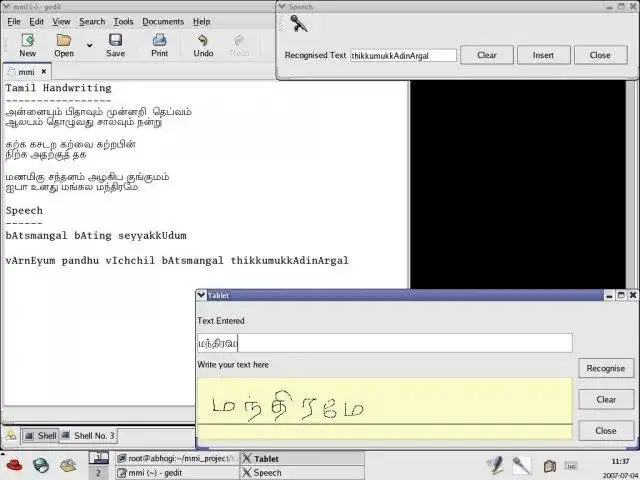Click the word 'vArnEyum' in the document
This screenshot has height=480, width=640.
[x=30, y=260]
